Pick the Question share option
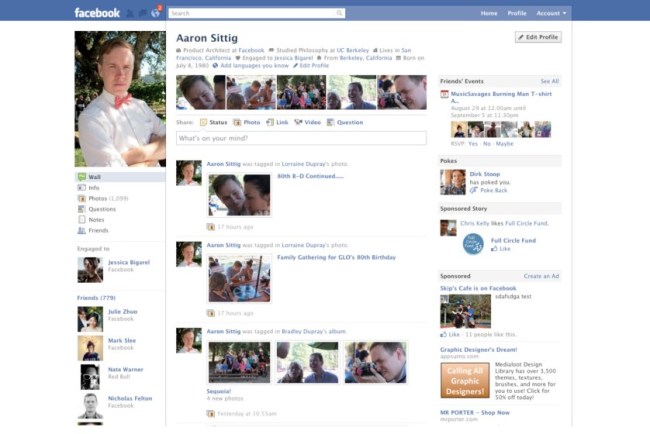This screenshot has width=650, height=434. pyautogui.click(x=345, y=122)
